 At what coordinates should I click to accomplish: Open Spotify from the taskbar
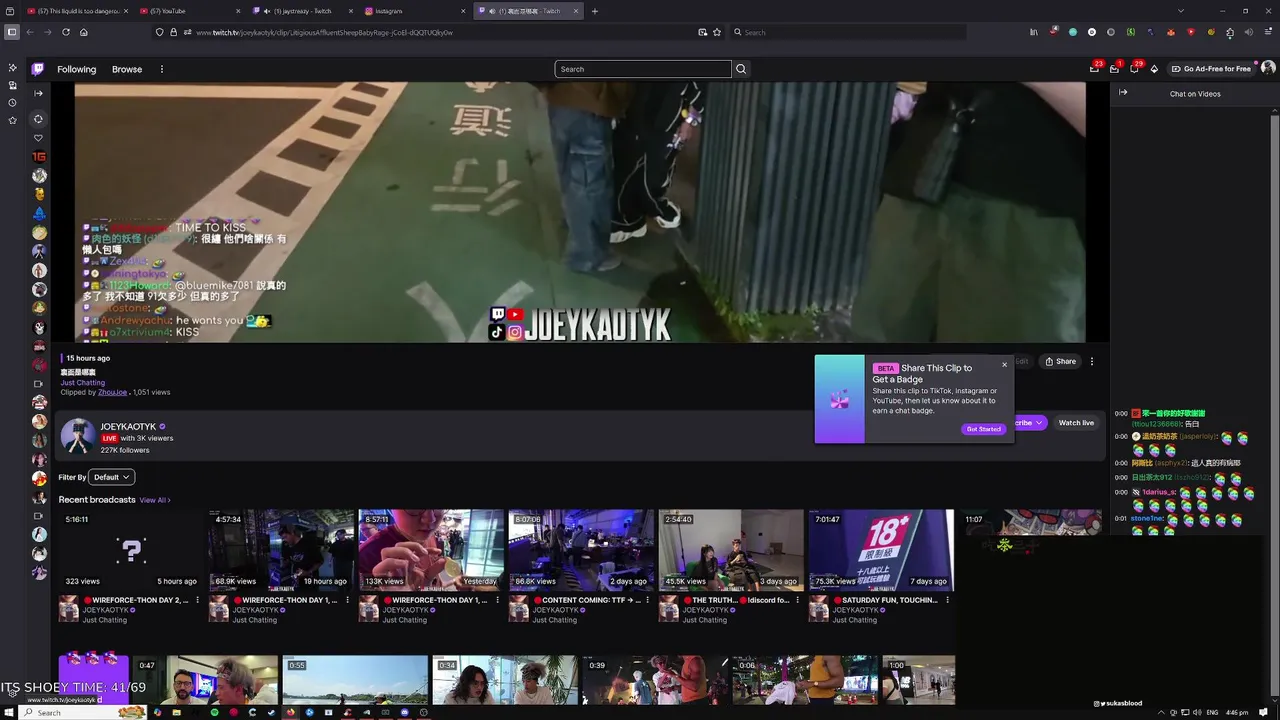click(214, 712)
